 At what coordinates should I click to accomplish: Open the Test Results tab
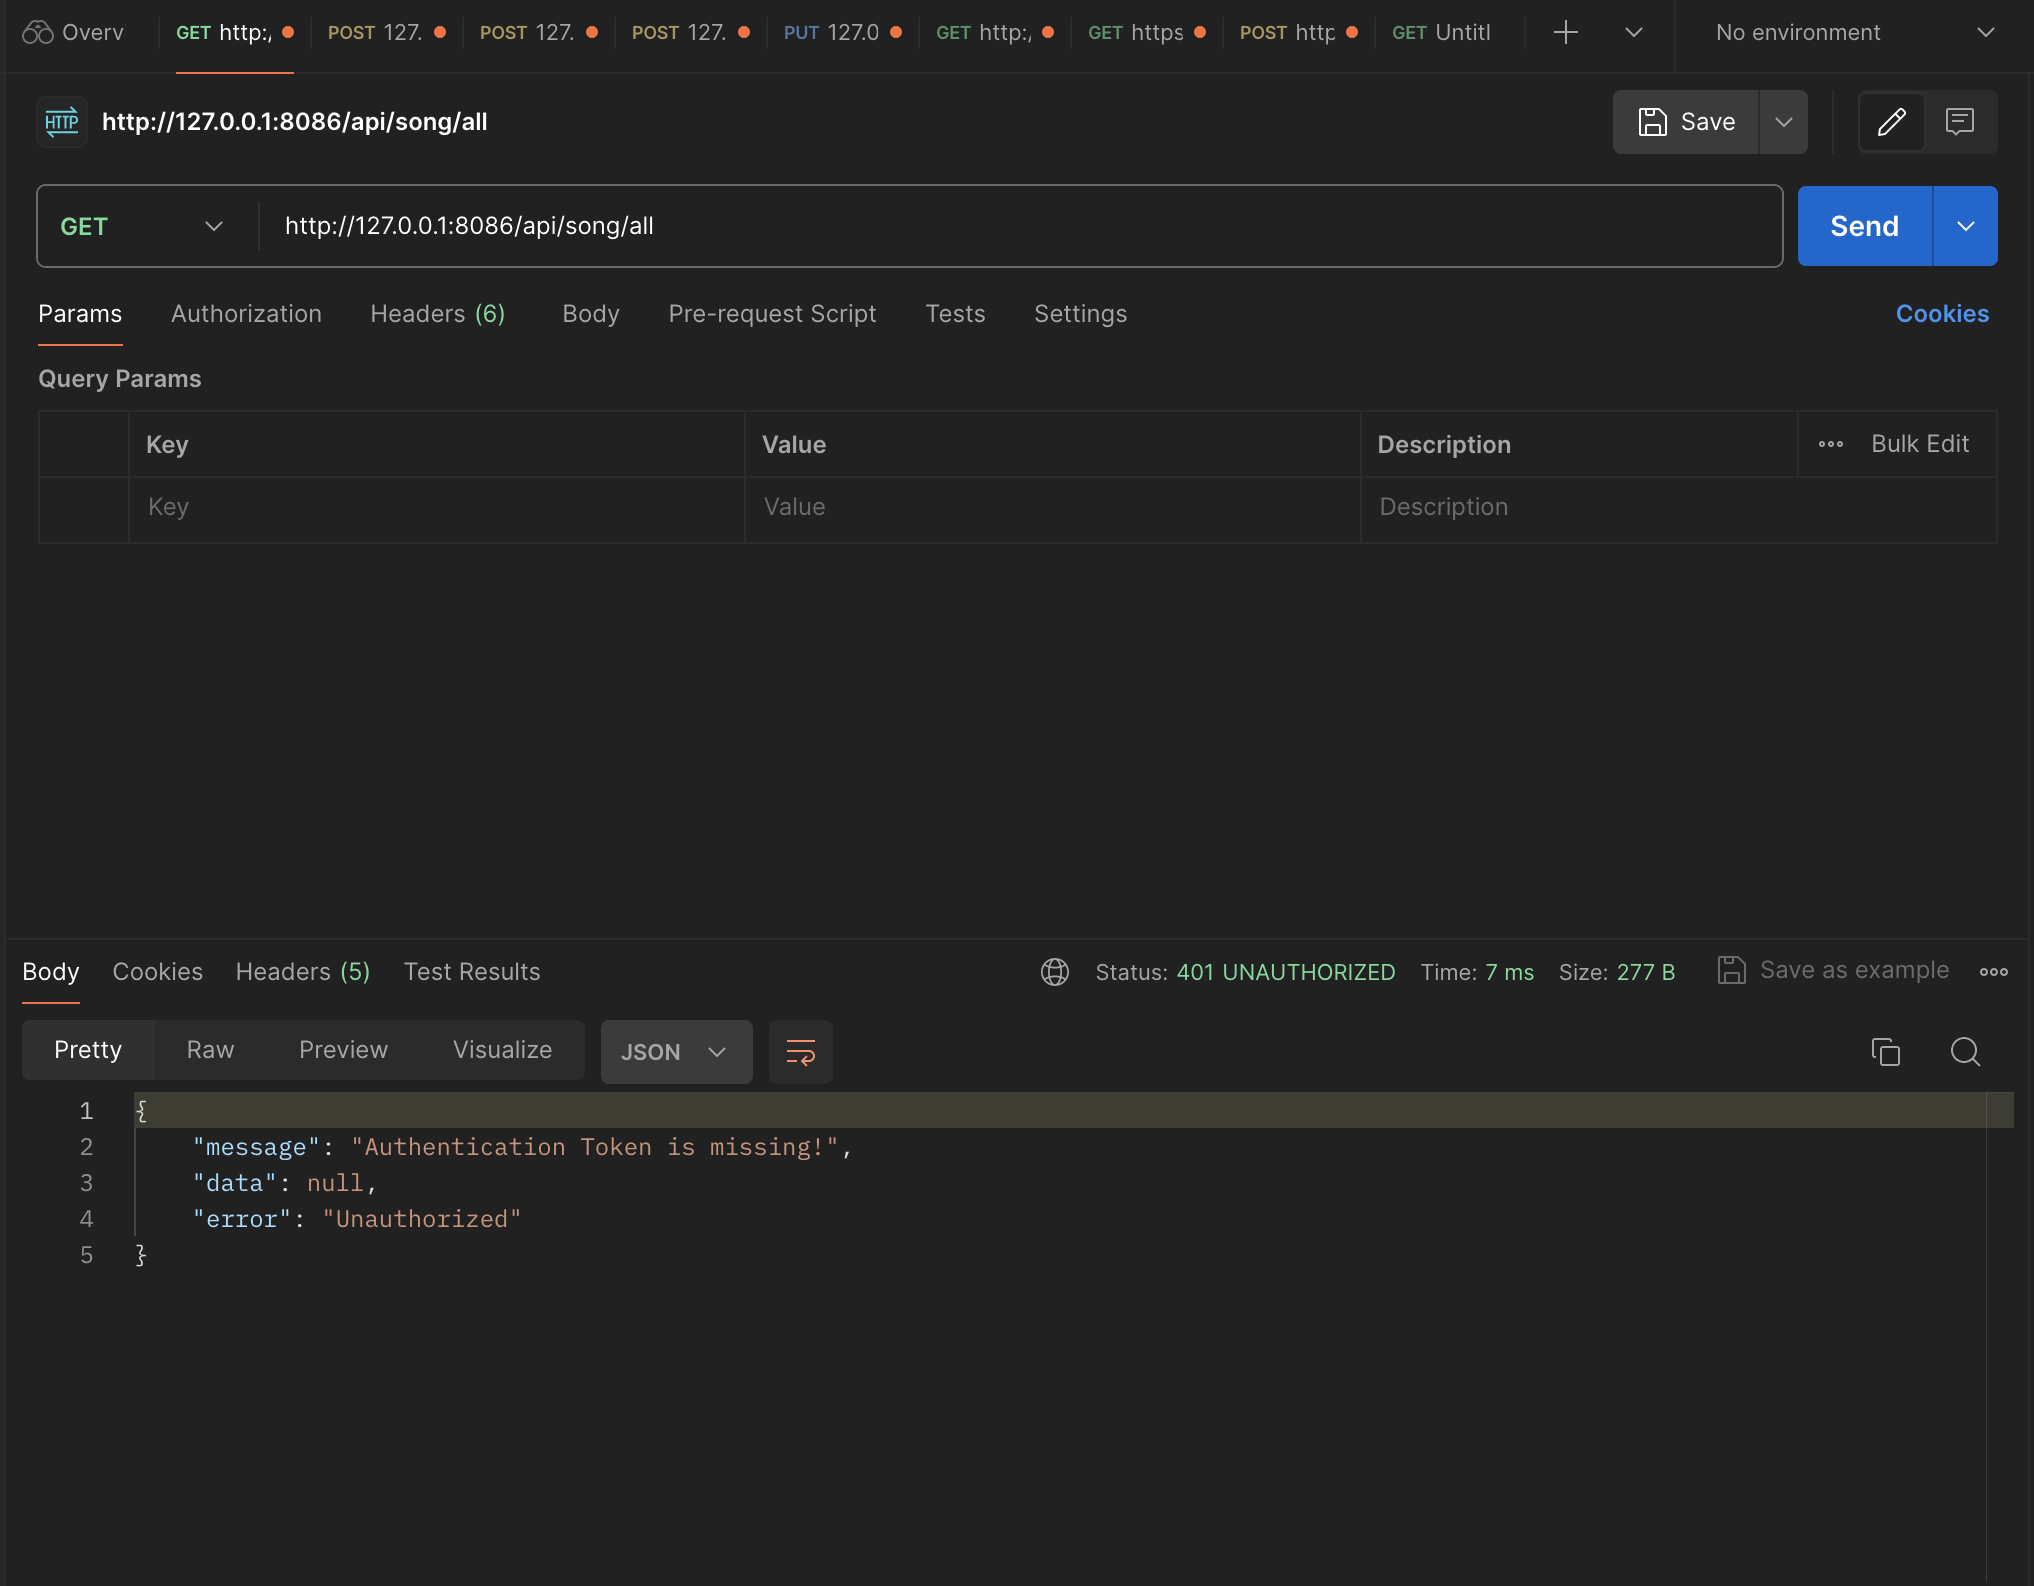472,972
